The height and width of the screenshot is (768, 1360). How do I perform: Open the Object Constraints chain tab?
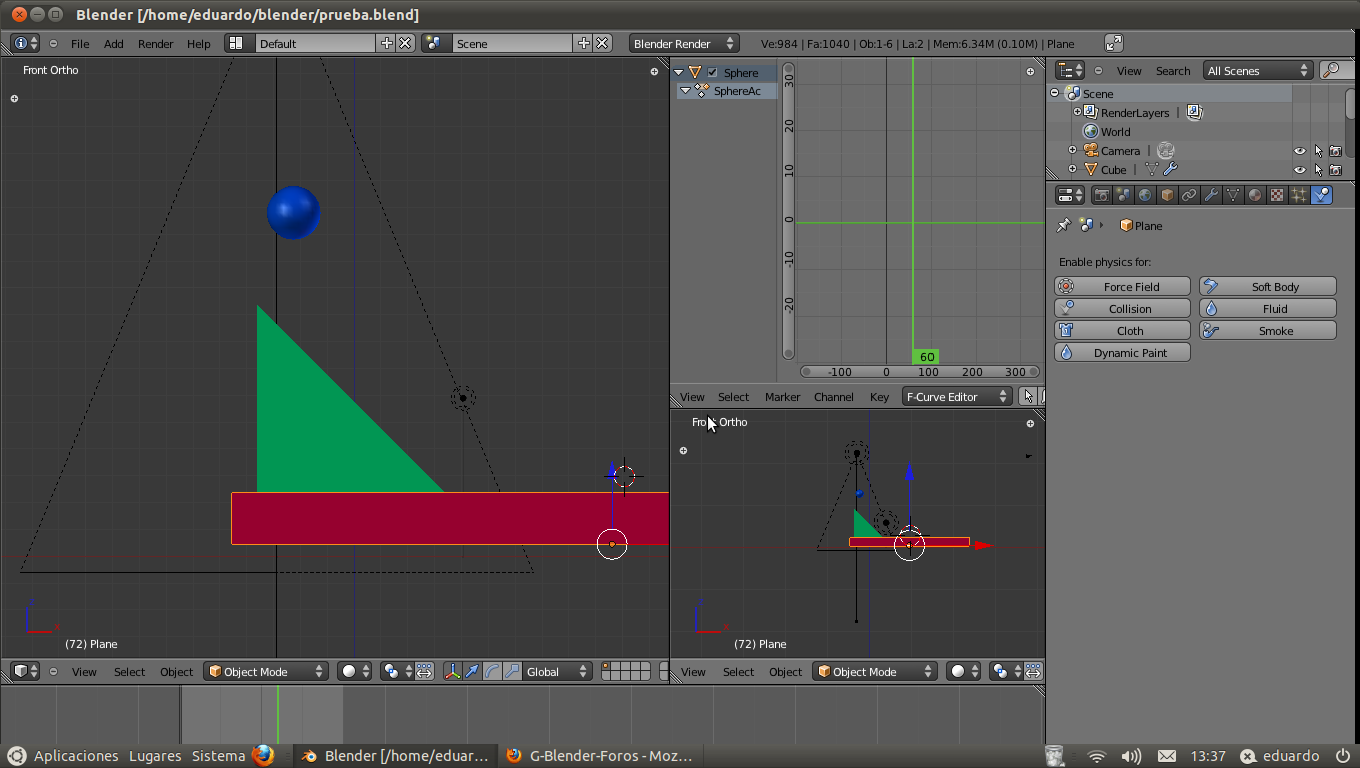pyautogui.click(x=1189, y=196)
